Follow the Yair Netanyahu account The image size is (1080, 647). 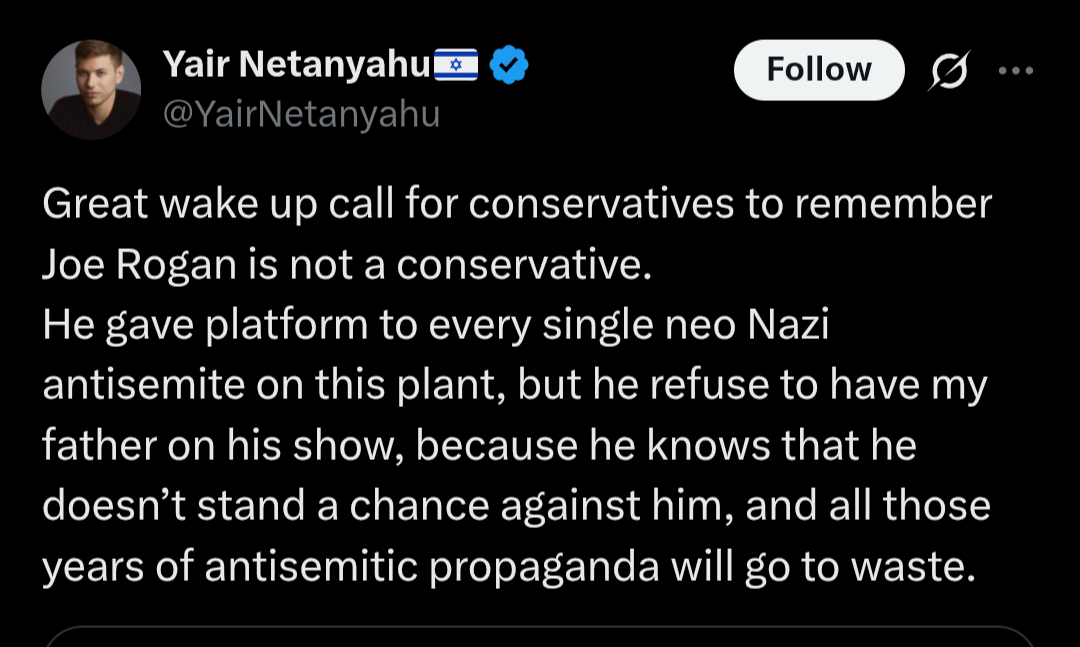(x=819, y=70)
